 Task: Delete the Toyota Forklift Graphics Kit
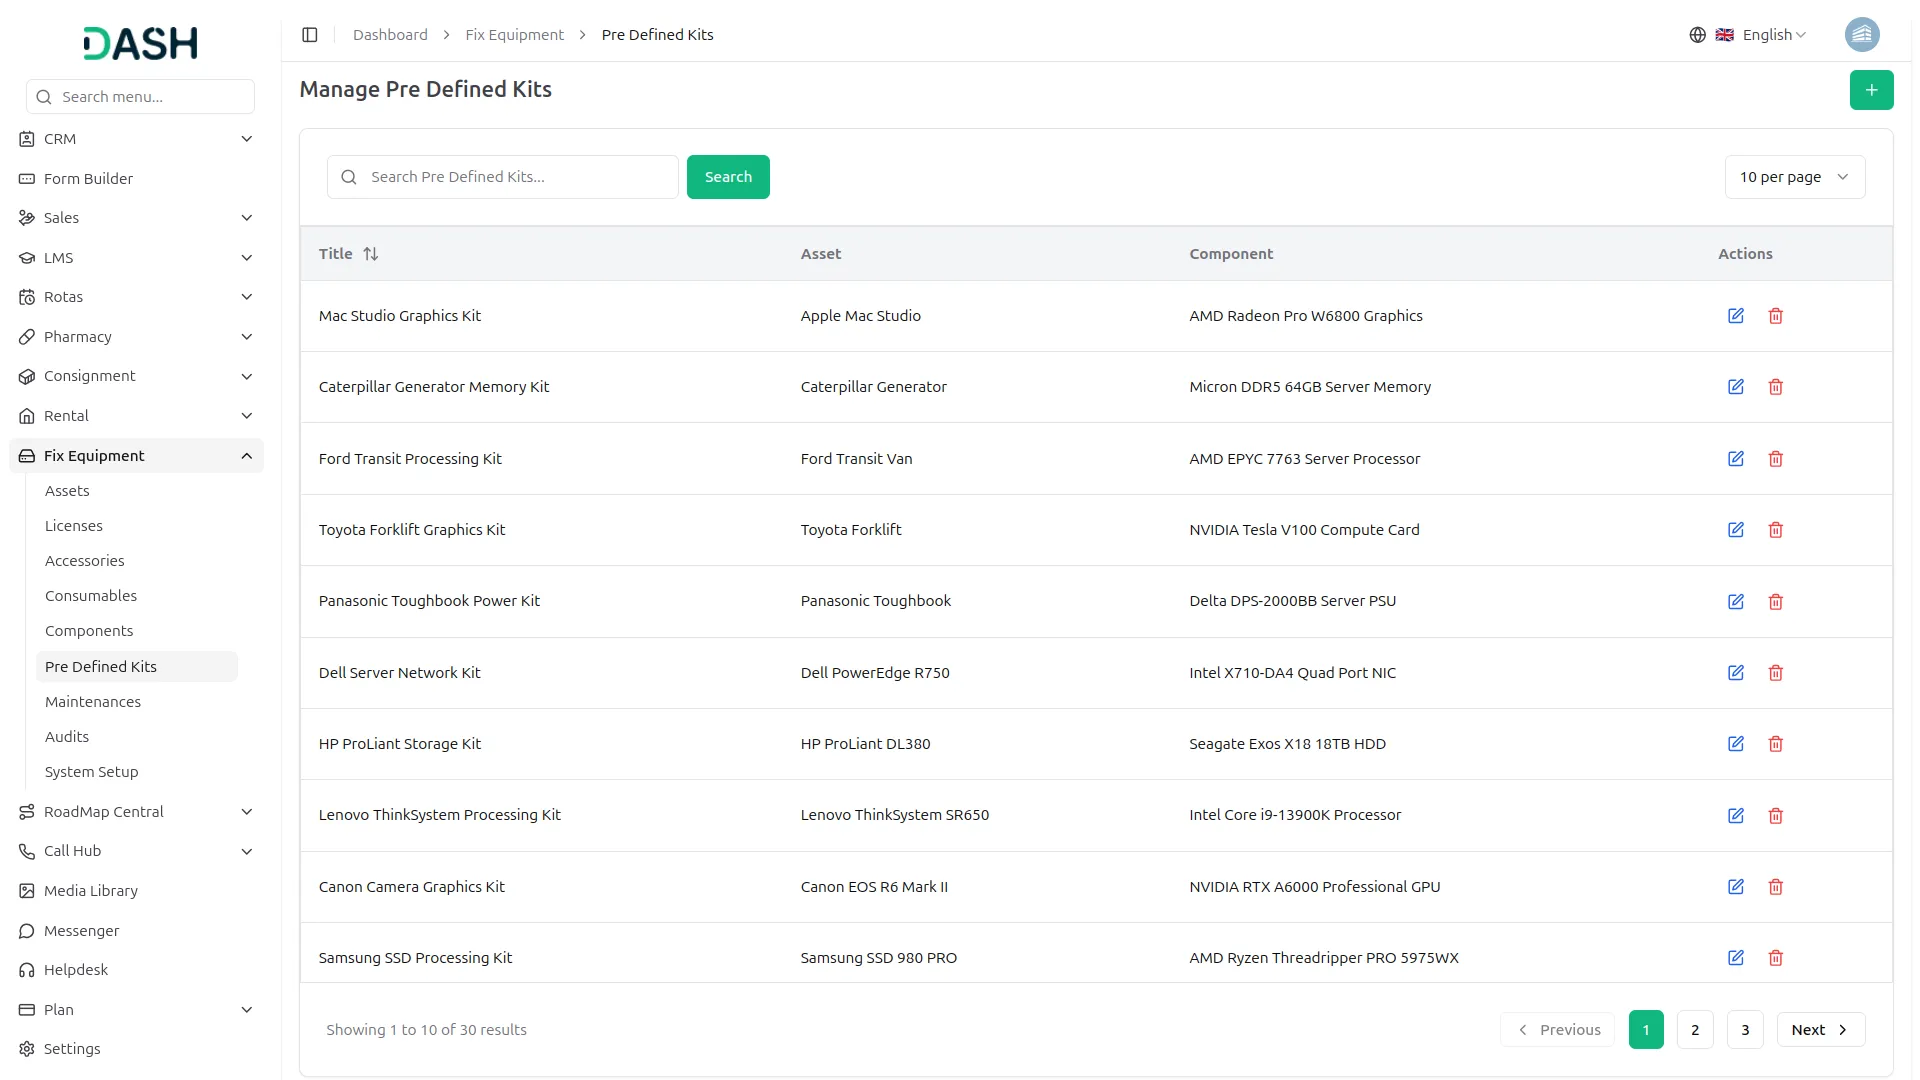[x=1775, y=530]
